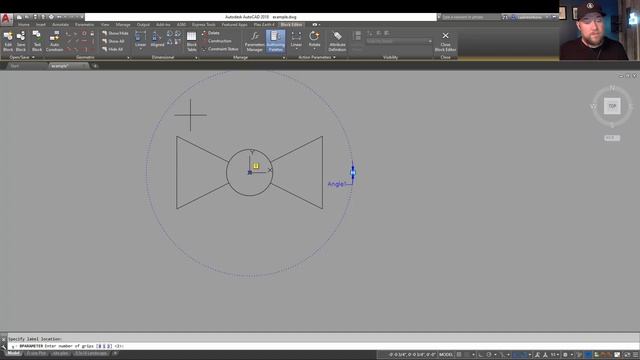The width and height of the screenshot is (640, 360).
Task: Toggle the Authoring Palettes button
Action: (x=276, y=41)
